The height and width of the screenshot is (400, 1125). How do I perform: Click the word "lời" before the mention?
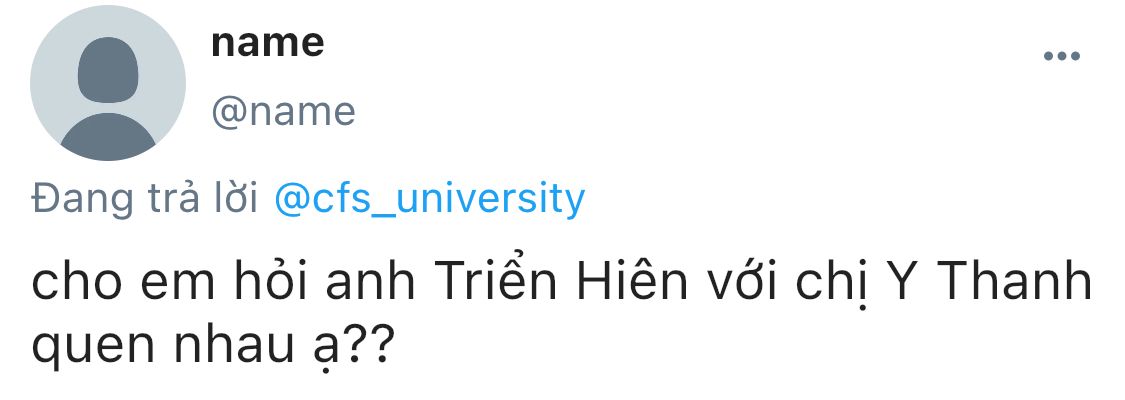click(238, 198)
